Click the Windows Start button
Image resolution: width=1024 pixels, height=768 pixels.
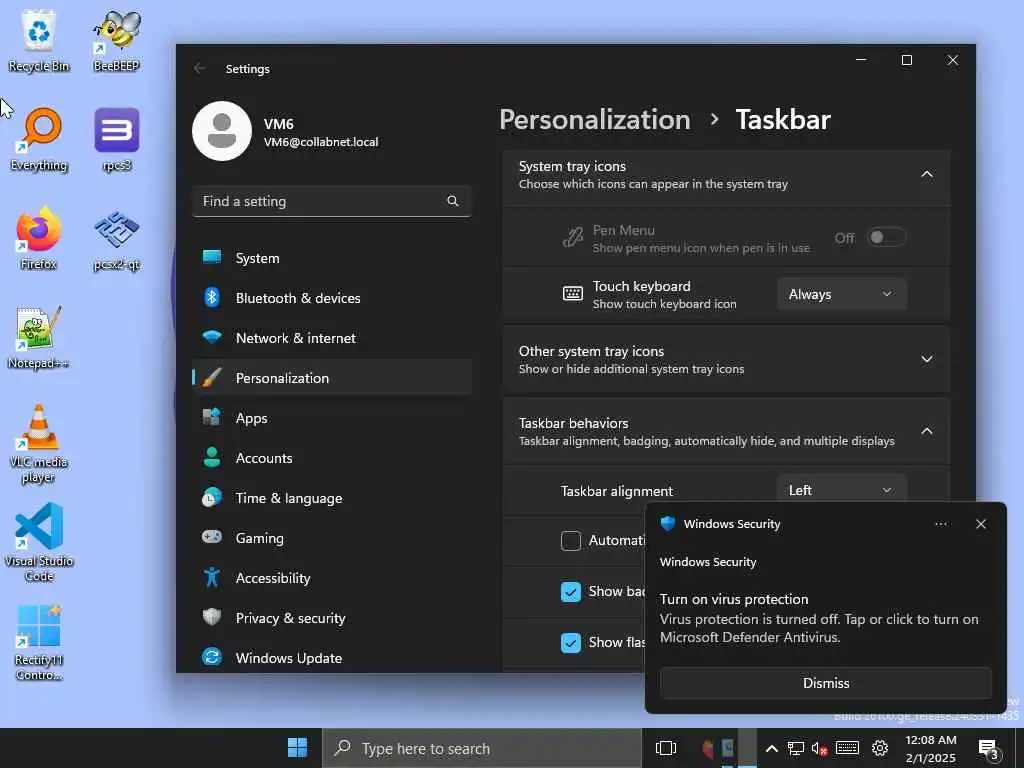pyautogui.click(x=297, y=748)
